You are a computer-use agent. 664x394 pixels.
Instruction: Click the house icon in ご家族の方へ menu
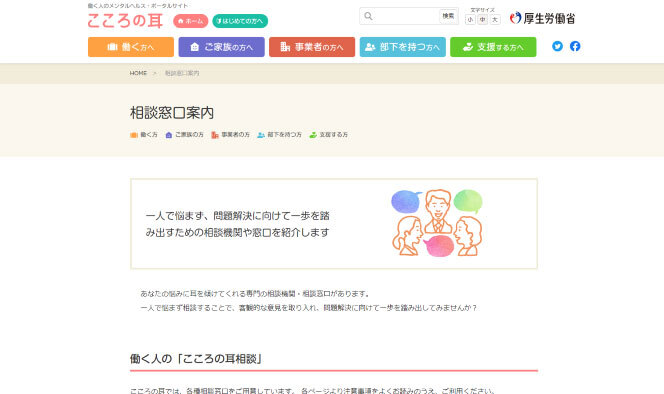point(194,47)
